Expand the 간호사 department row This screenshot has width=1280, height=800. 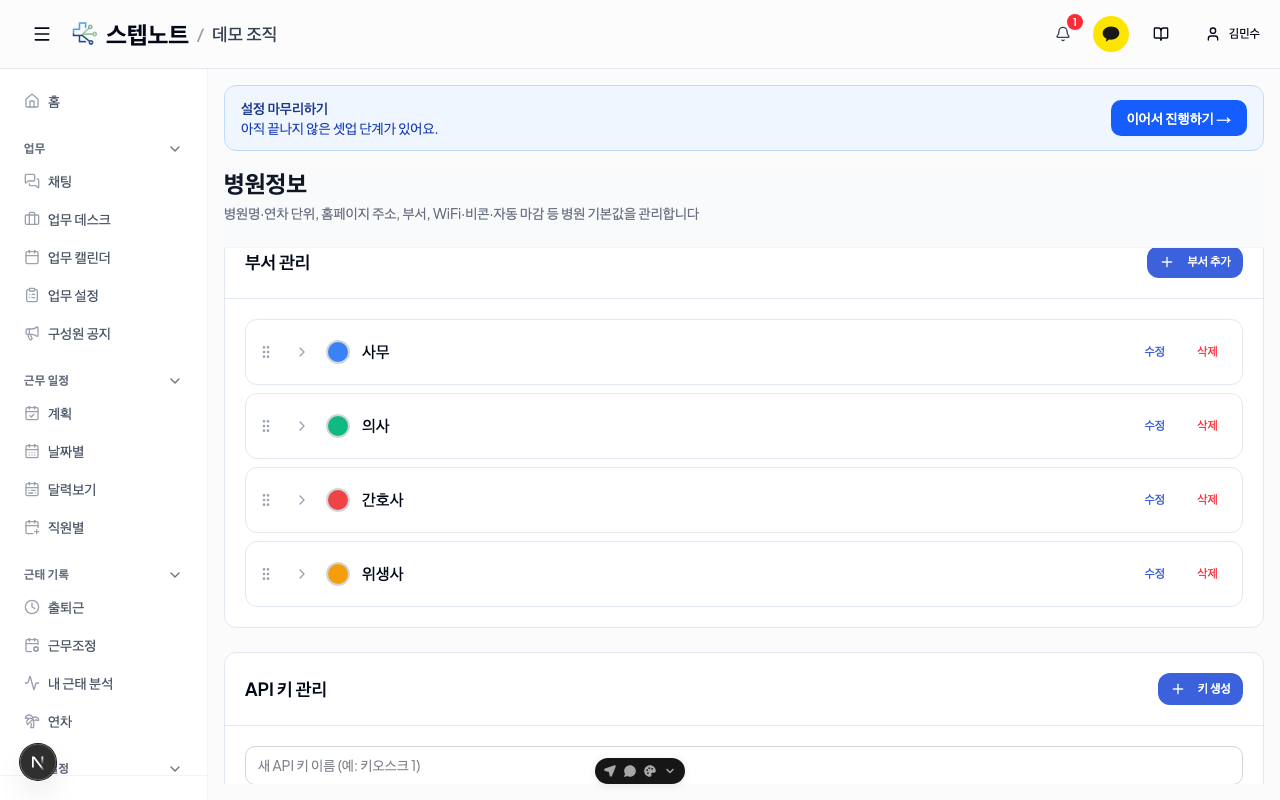click(302, 500)
